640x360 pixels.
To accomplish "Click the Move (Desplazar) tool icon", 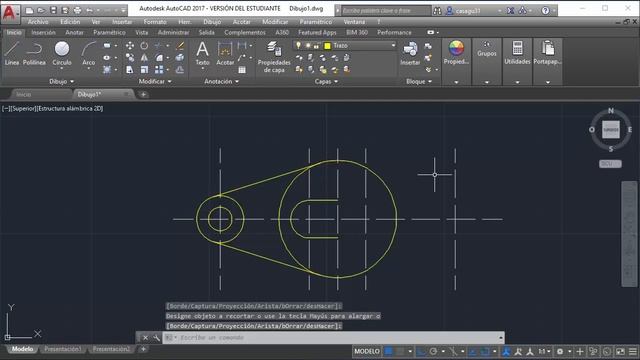I will coord(130,46).
